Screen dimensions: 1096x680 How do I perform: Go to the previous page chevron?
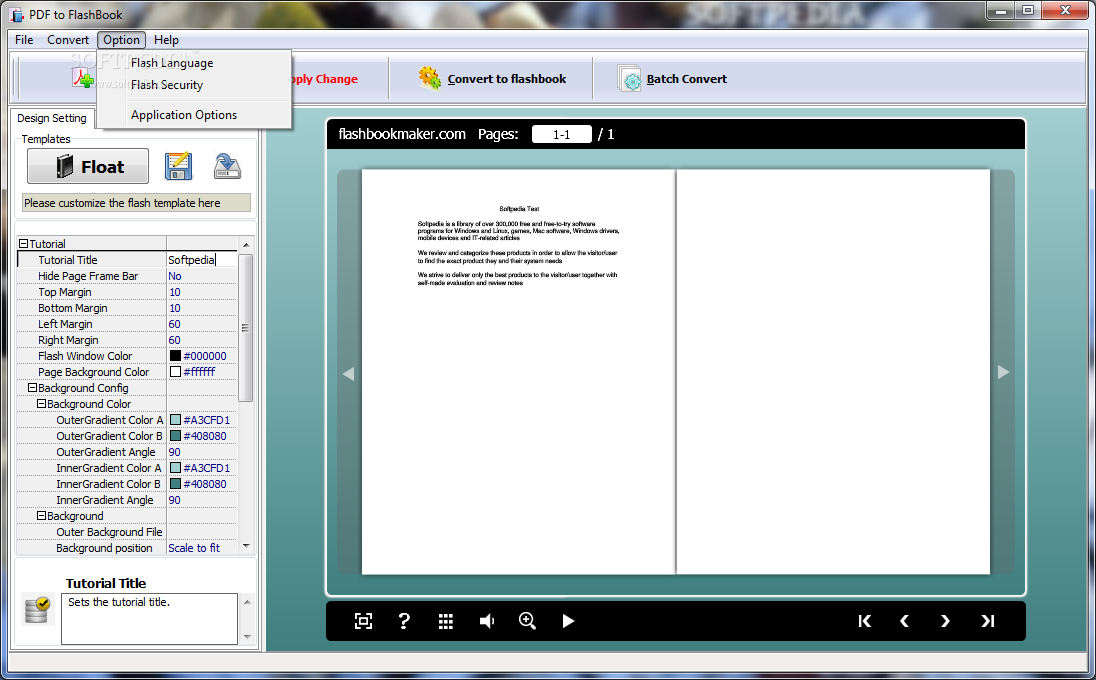tap(904, 621)
